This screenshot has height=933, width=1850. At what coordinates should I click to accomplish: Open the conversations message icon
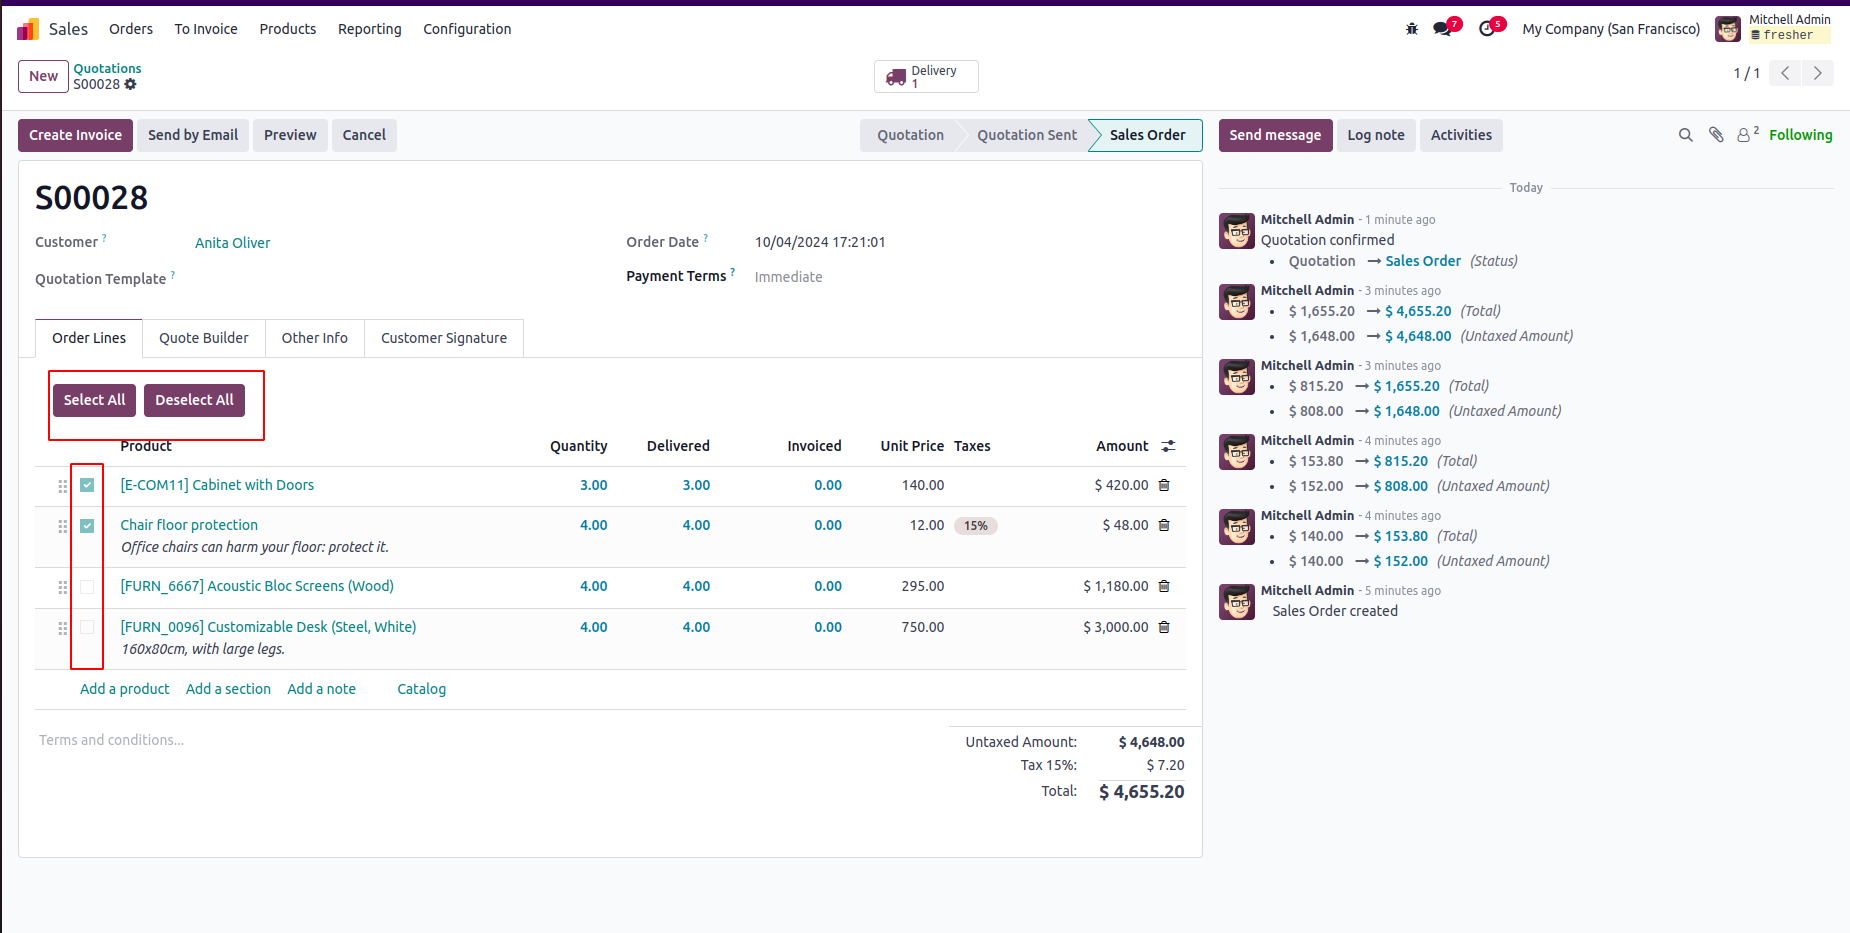pyautogui.click(x=1442, y=29)
